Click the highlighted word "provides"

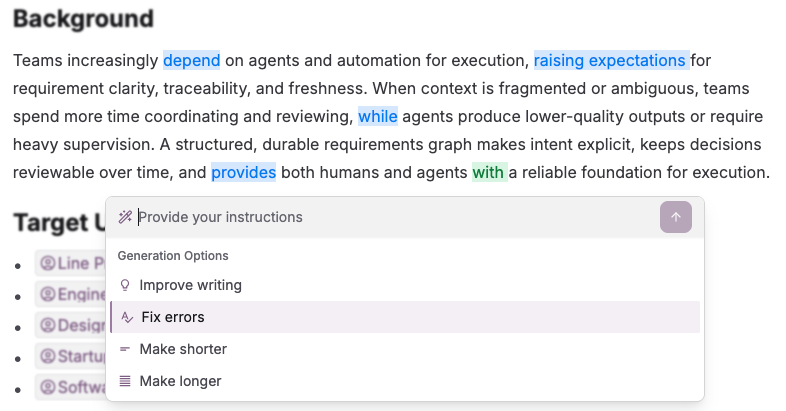point(243,172)
